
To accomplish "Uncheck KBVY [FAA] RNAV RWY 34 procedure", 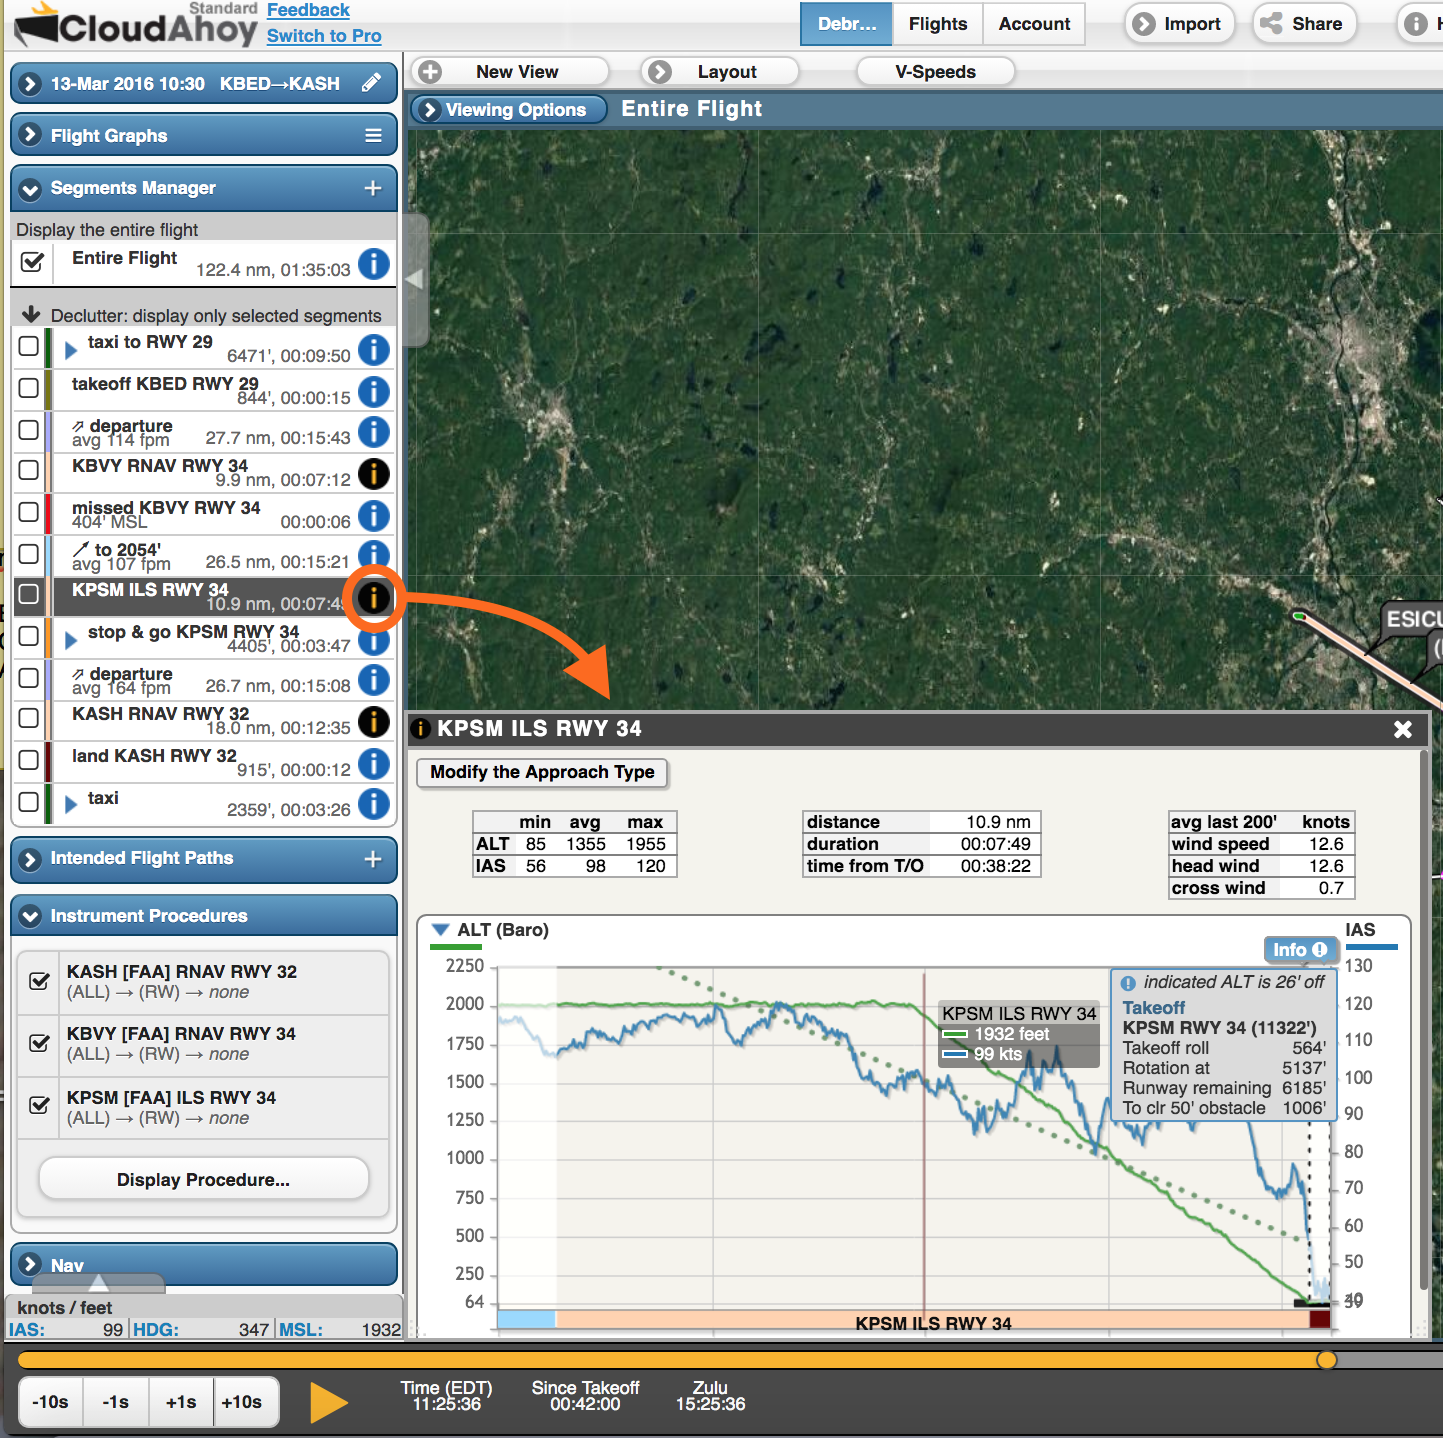I will 40,1043.
